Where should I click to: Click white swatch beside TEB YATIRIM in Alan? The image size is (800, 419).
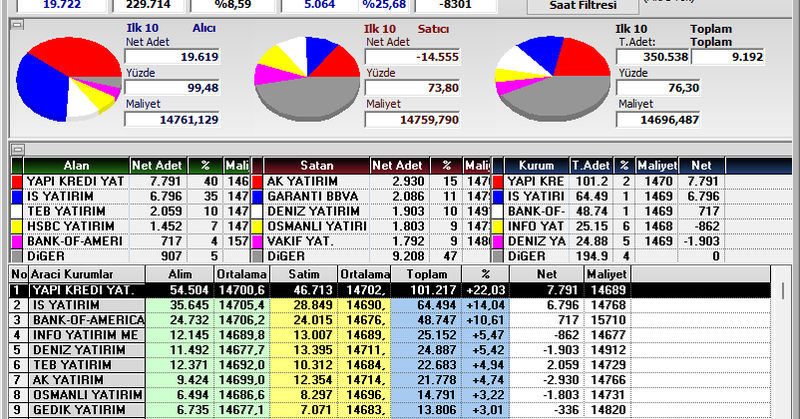17,211
